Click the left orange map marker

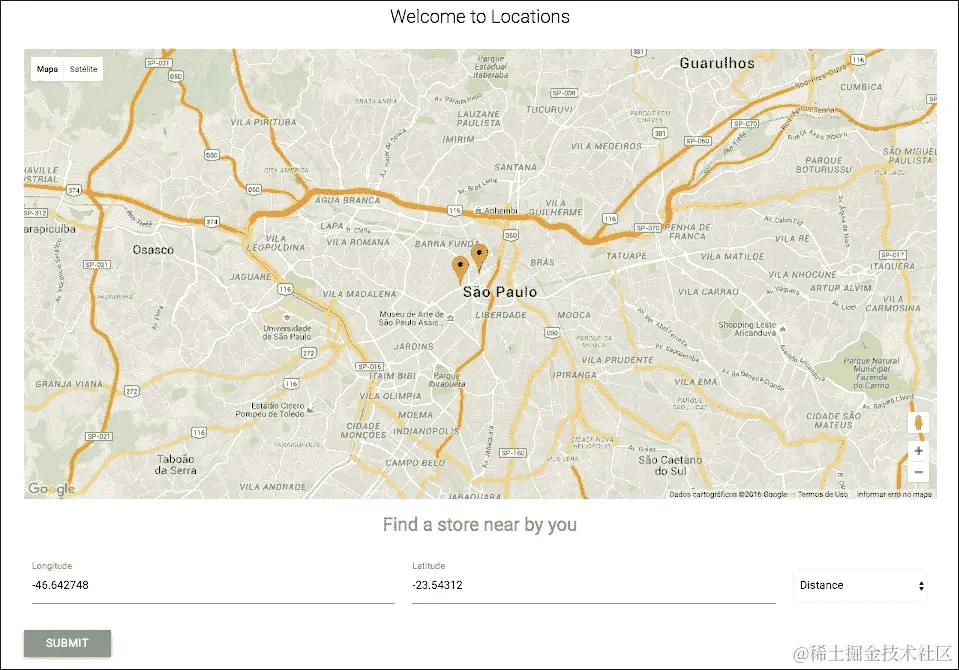click(460, 270)
